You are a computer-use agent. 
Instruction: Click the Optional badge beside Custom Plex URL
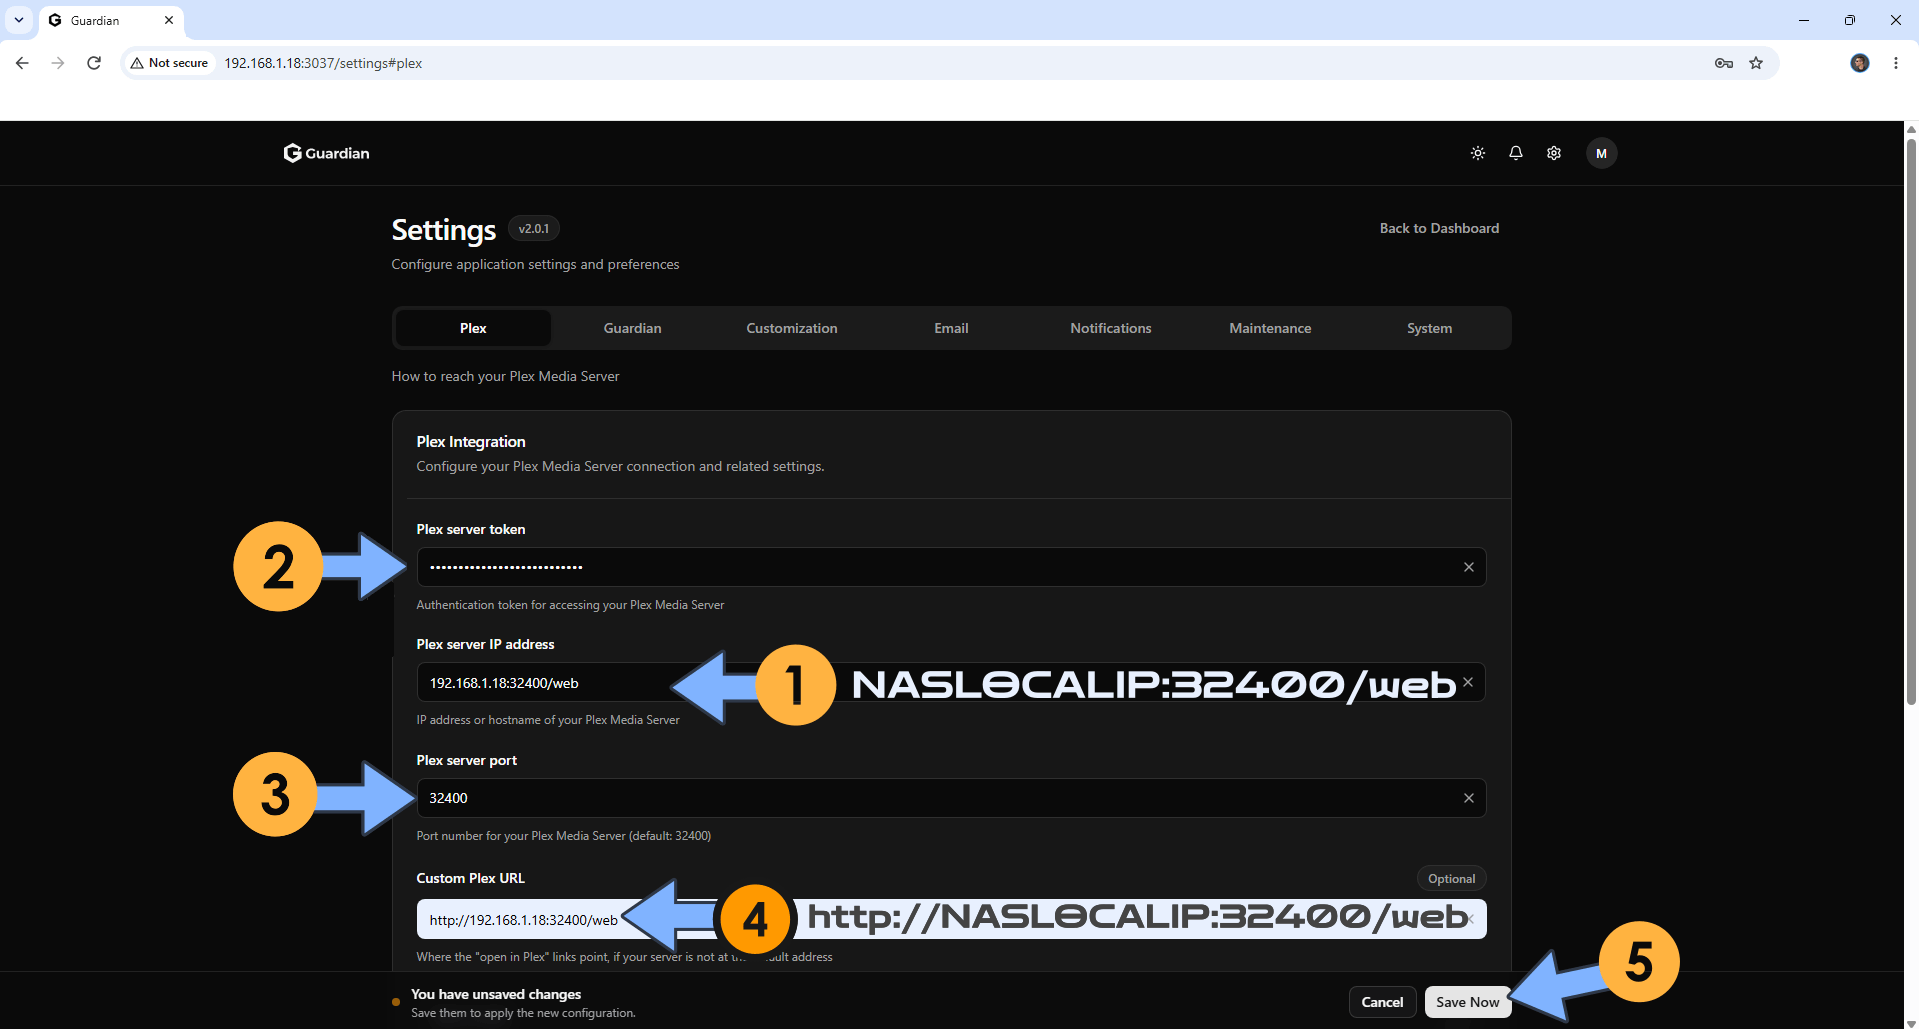click(x=1451, y=879)
